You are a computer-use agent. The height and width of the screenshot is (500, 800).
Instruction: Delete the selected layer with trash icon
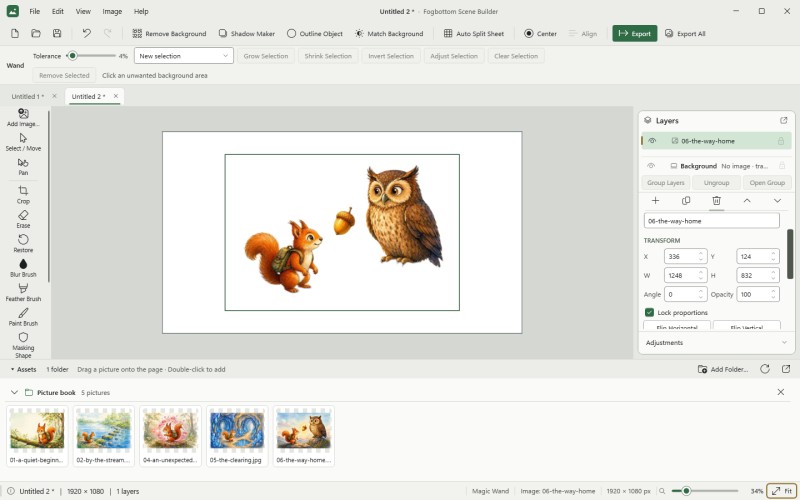point(716,201)
